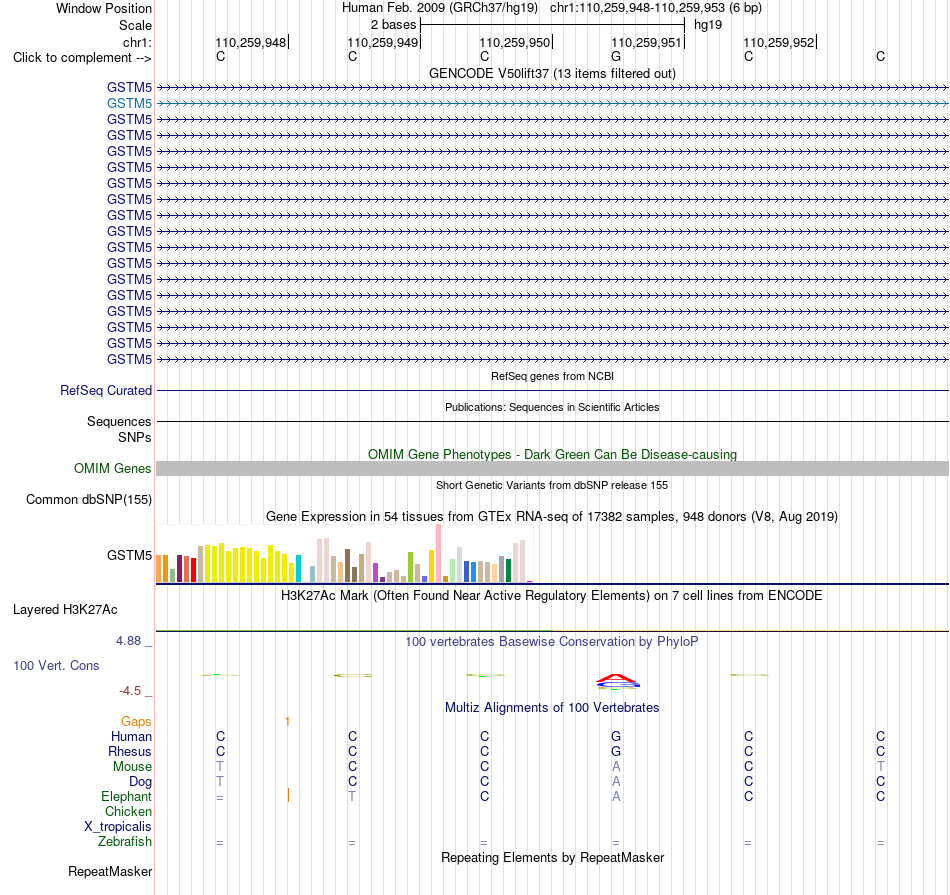Image resolution: width=950 pixels, height=895 pixels.
Task: Select the 'Dog' species label
Action: (x=140, y=782)
